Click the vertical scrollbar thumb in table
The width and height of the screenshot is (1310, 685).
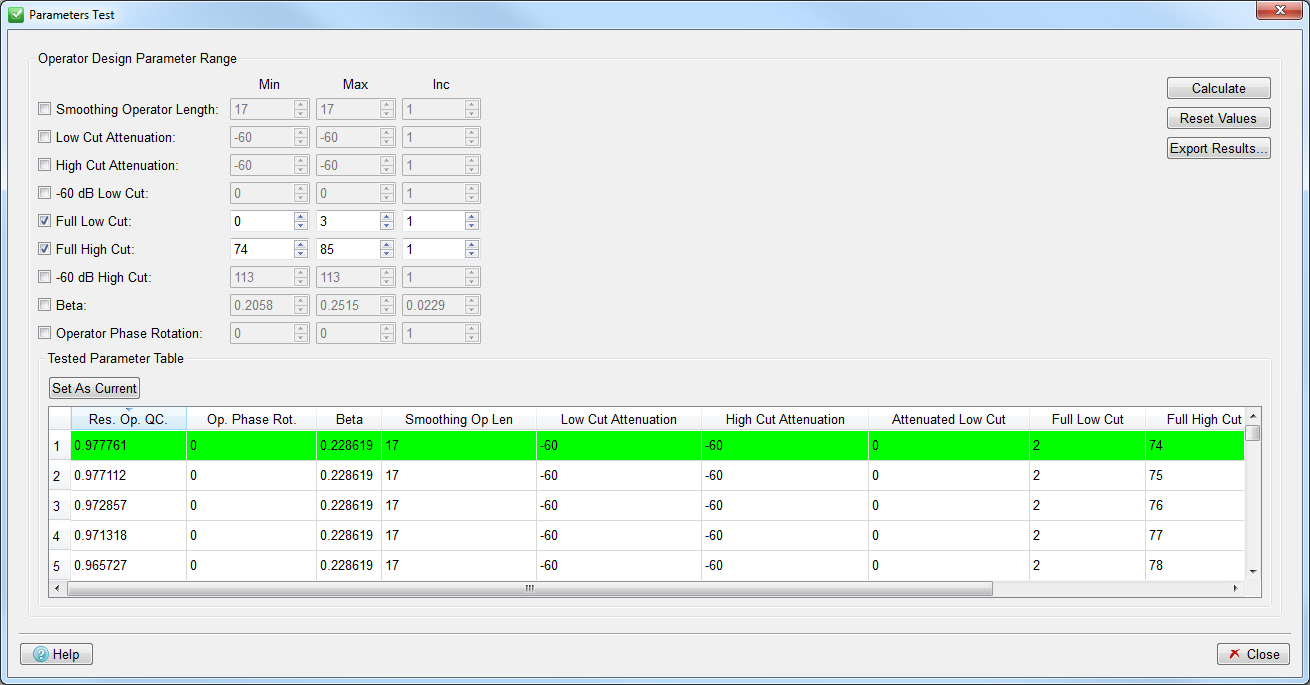1253,433
